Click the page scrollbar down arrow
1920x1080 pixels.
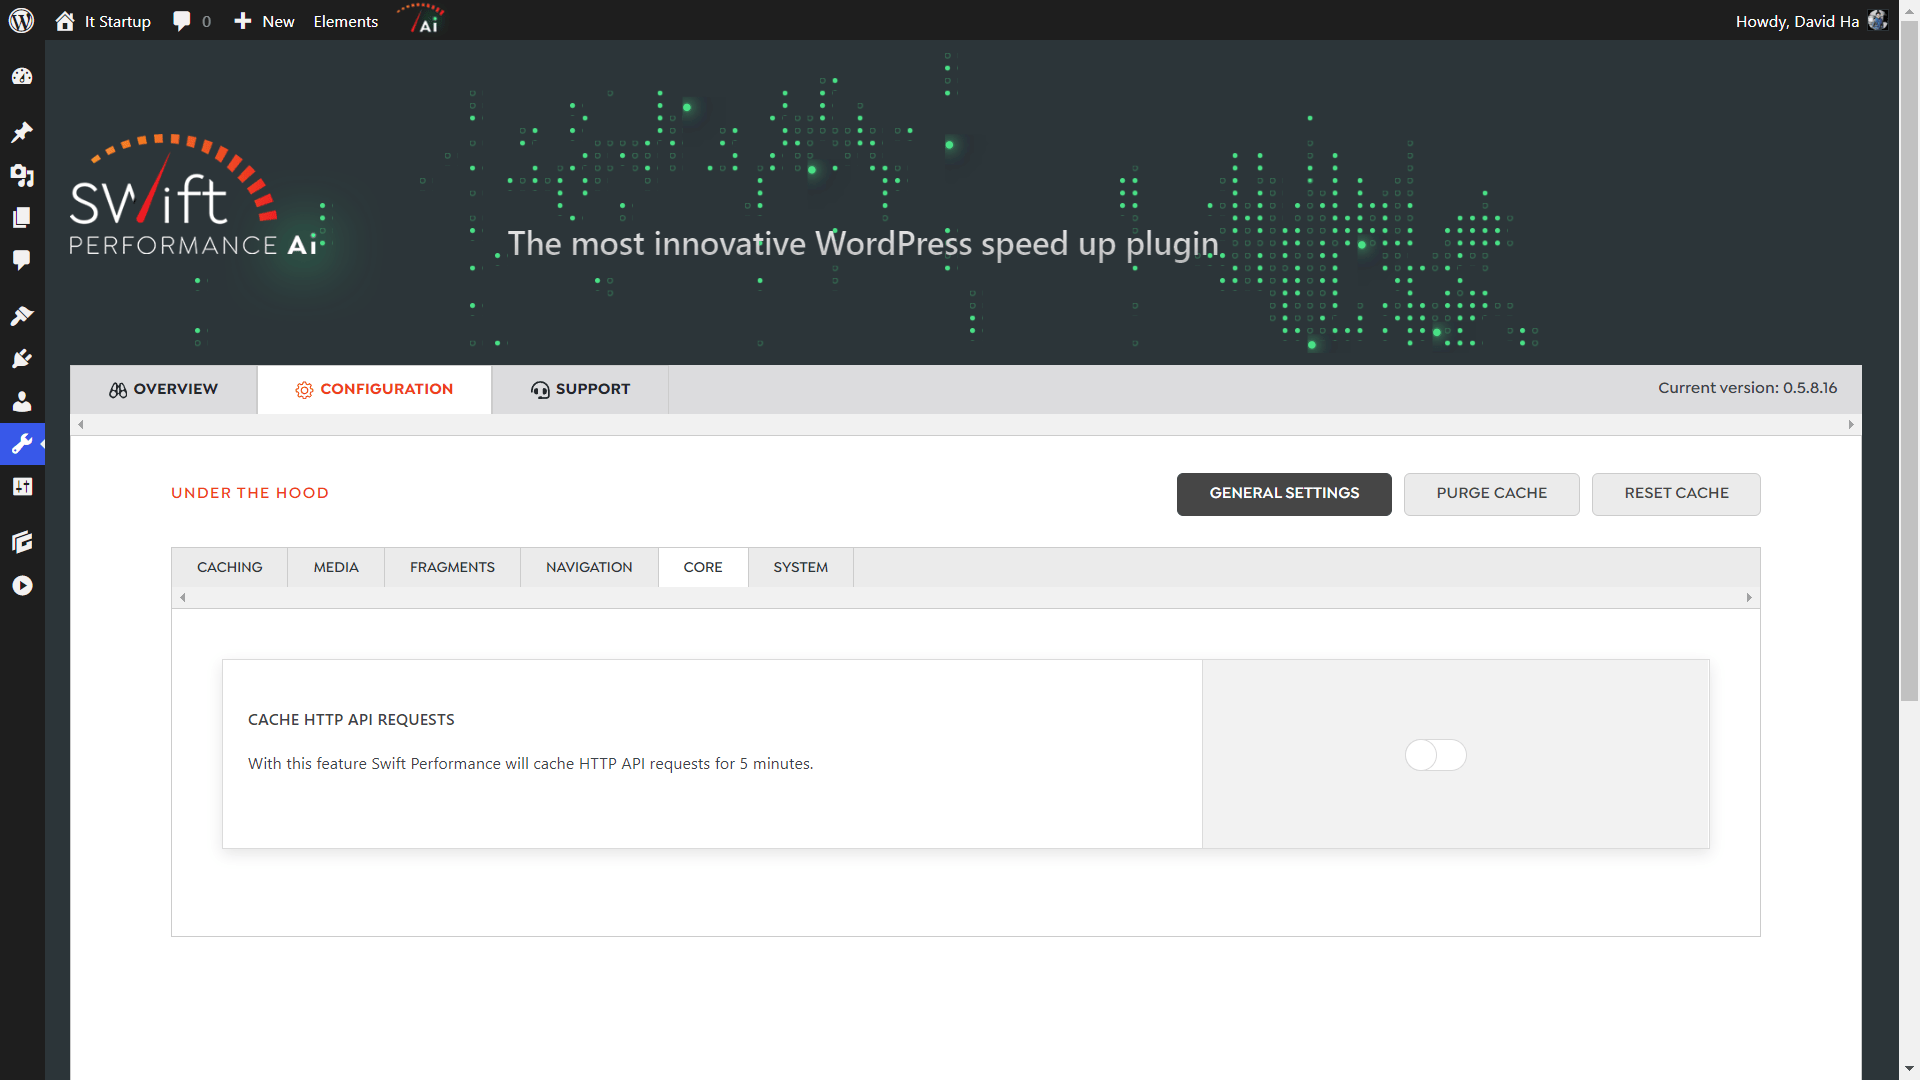pos(1909,1070)
